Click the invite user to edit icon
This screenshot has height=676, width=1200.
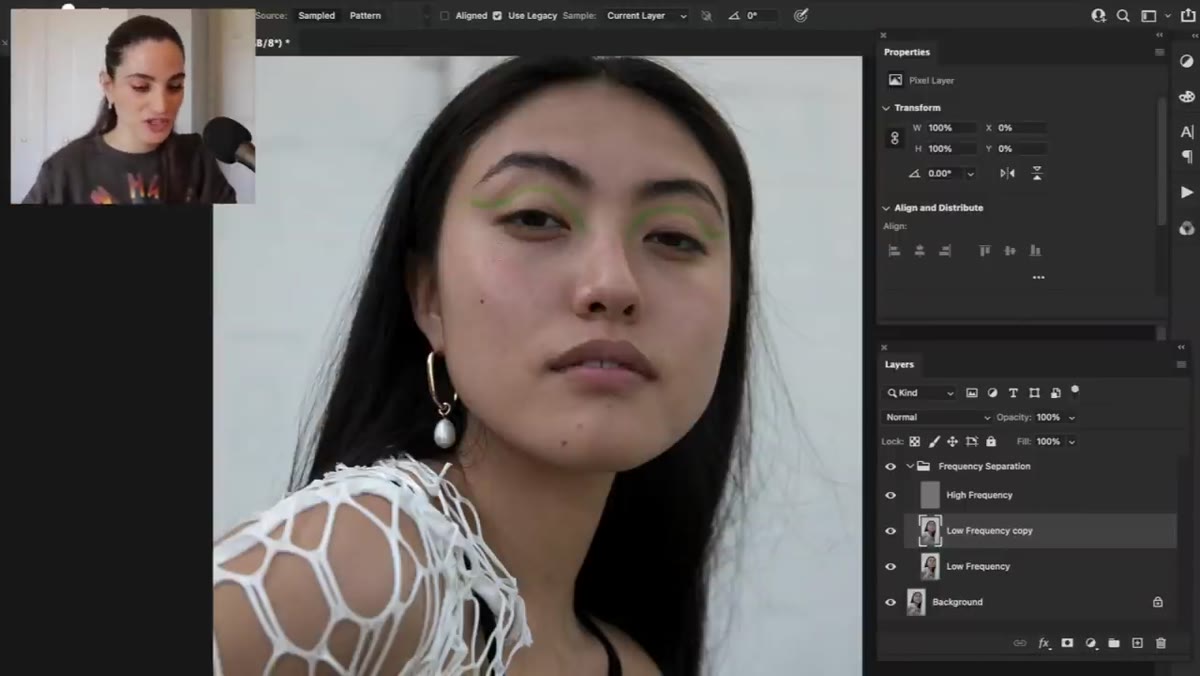point(1099,16)
